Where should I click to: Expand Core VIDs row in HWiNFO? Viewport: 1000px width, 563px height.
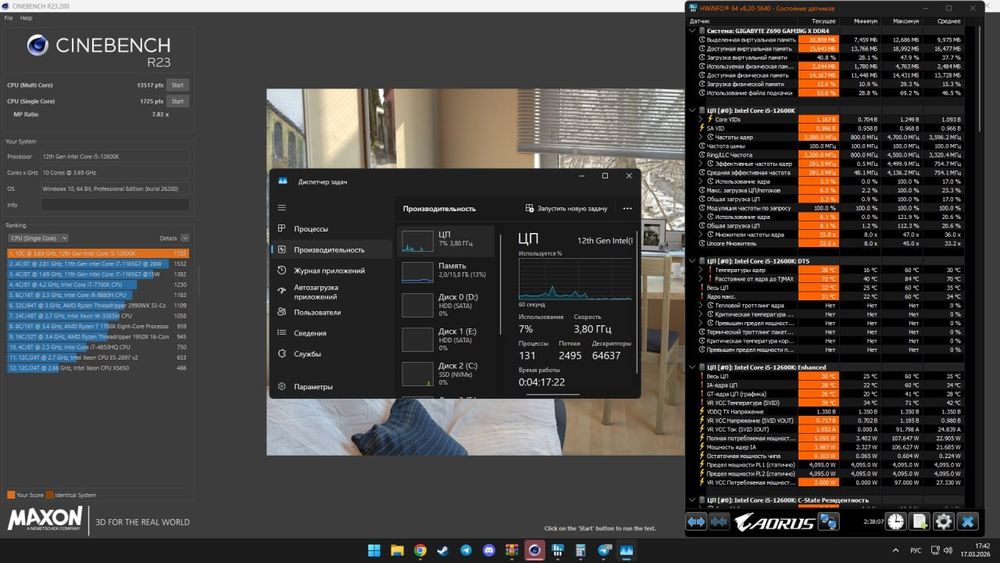click(700, 119)
